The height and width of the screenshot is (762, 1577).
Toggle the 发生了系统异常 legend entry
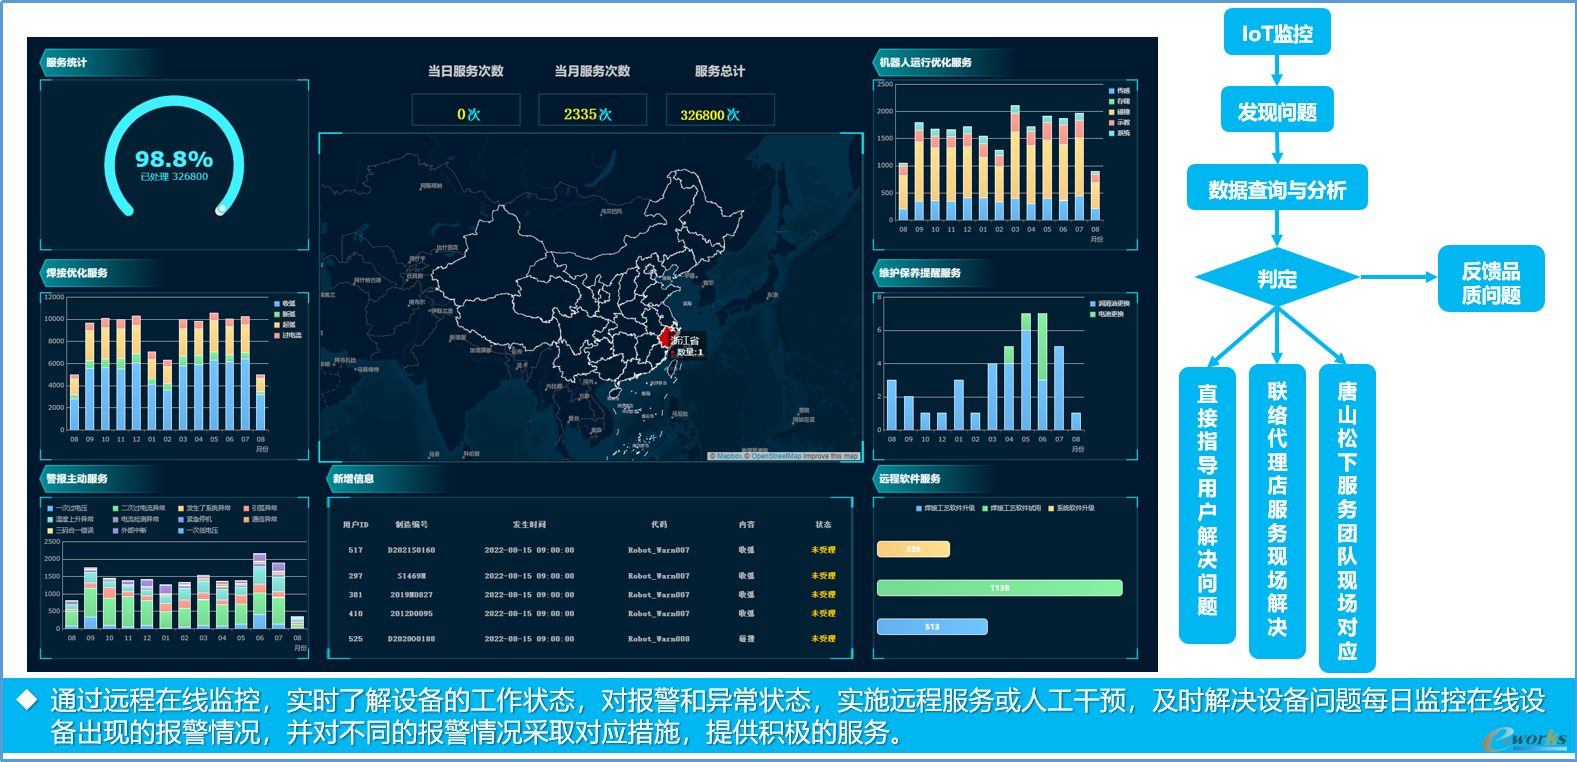point(205,508)
